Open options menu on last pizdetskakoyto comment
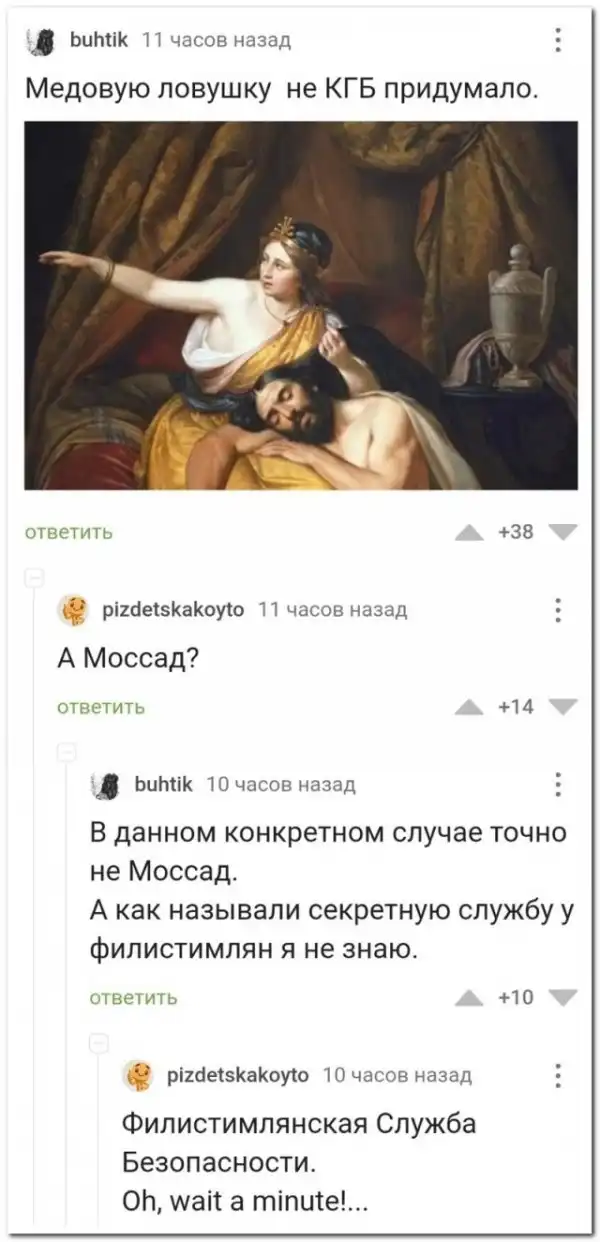This screenshot has width=600, height=1242. click(557, 1075)
